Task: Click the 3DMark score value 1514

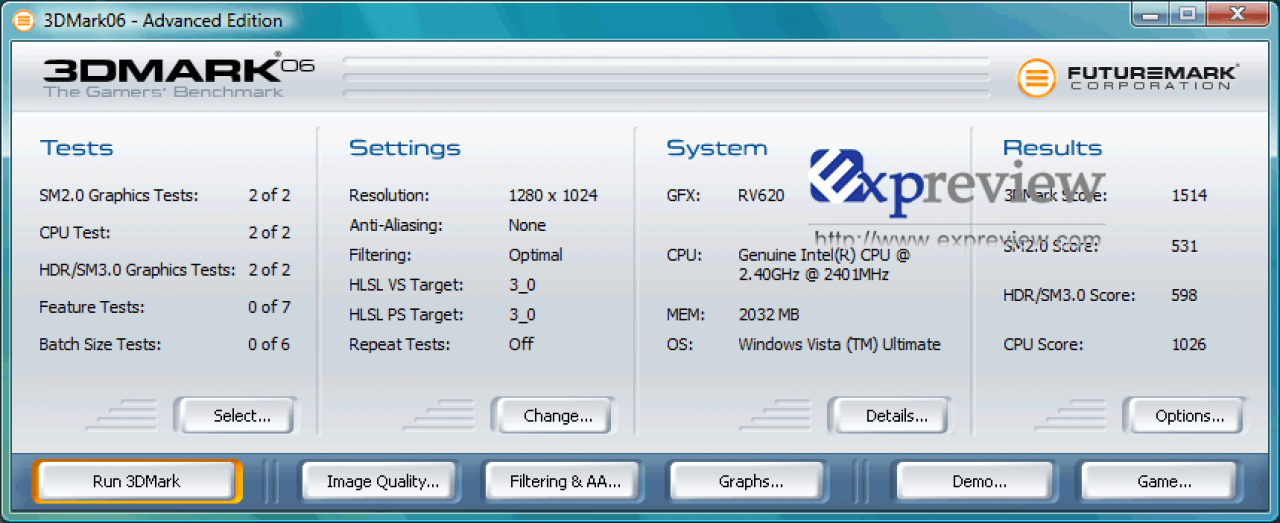Action: (1189, 195)
